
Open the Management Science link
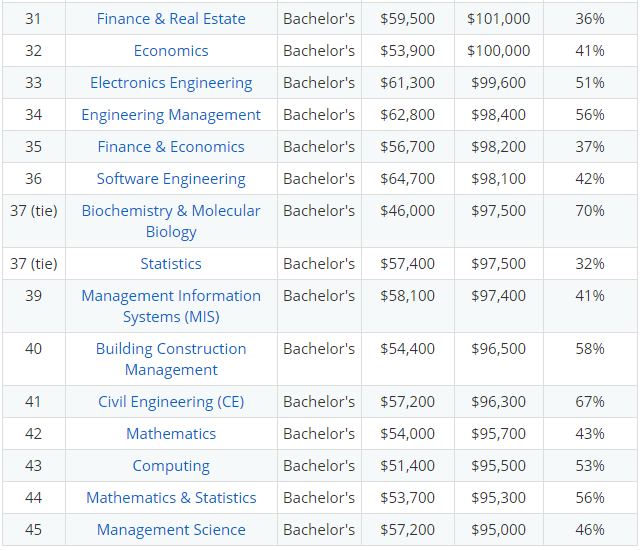(171, 530)
